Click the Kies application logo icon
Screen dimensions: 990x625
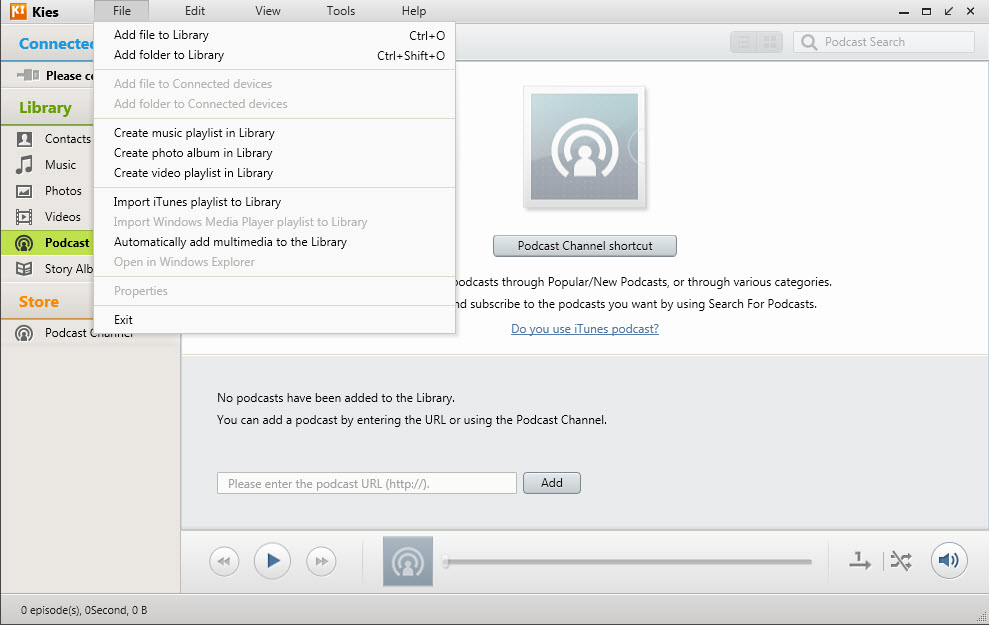click(x=18, y=11)
